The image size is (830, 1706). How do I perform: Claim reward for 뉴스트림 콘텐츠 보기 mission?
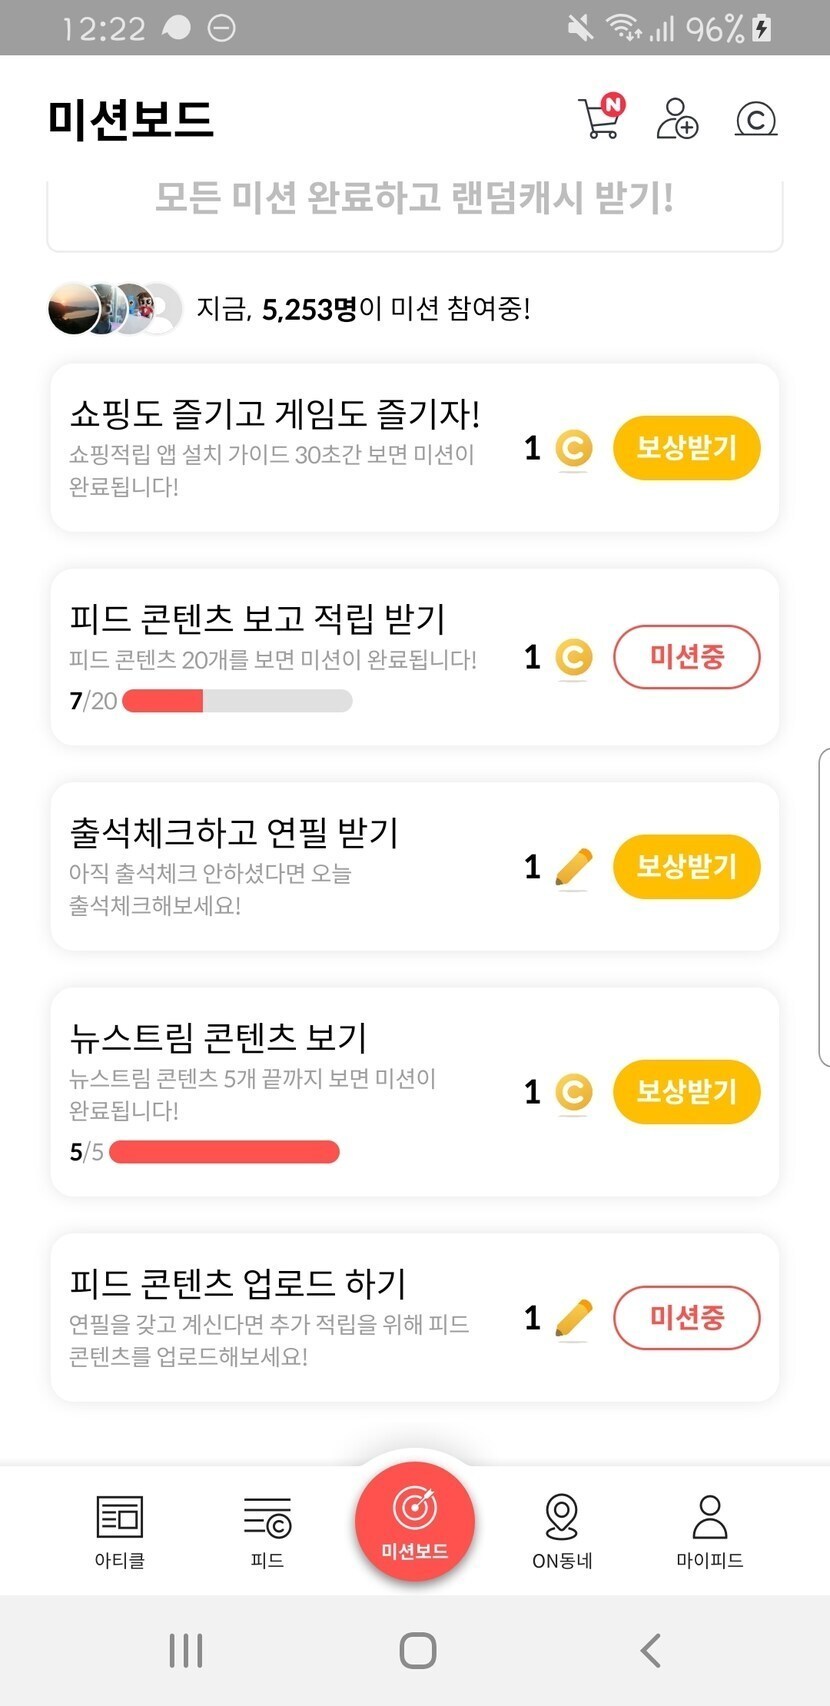tap(686, 1091)
